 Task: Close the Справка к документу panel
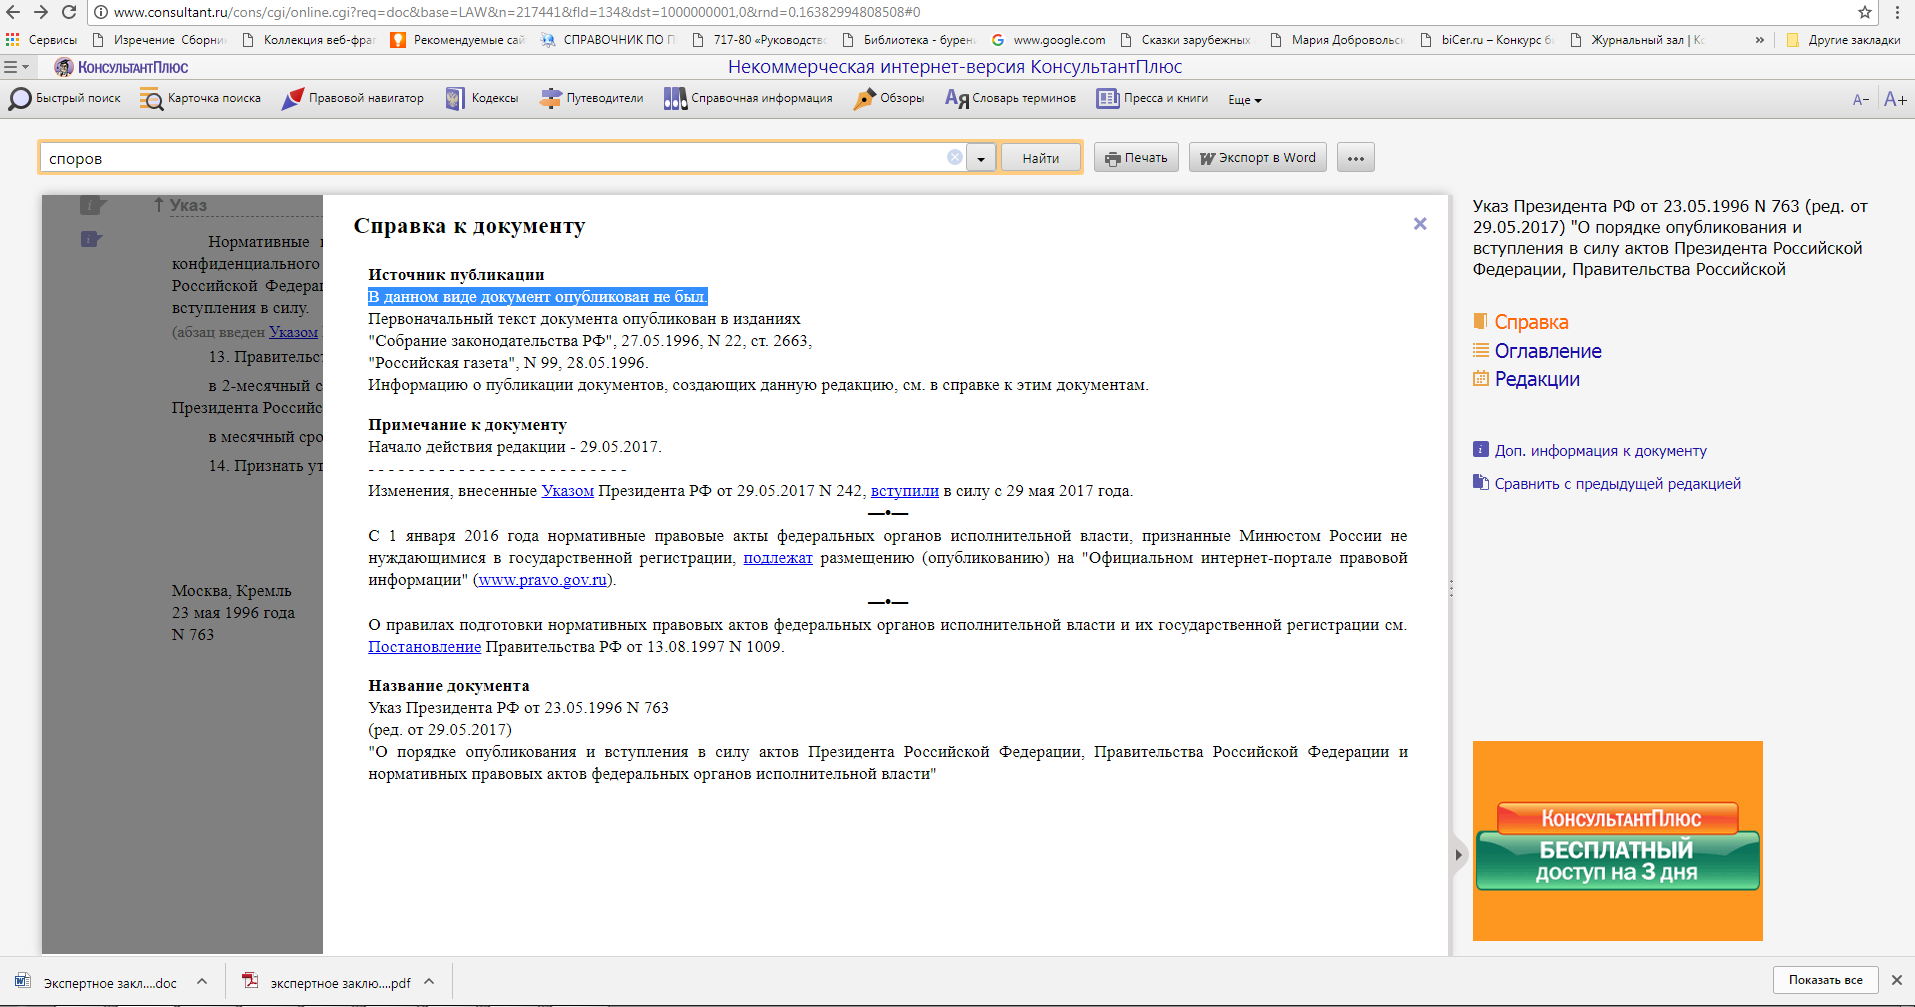coord(1420,224)
